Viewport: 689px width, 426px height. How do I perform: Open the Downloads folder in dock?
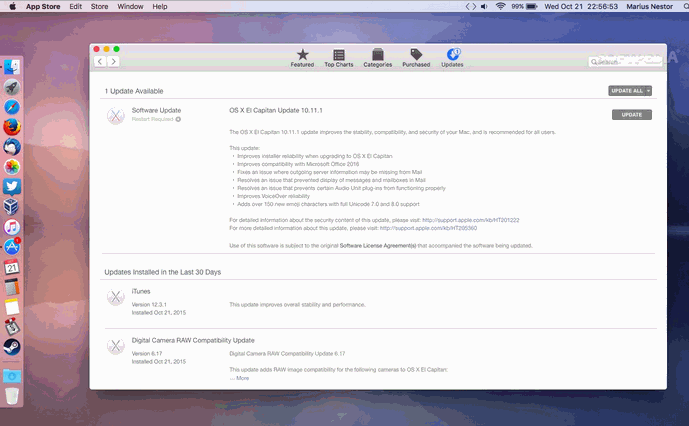click(x=12, y=376)
